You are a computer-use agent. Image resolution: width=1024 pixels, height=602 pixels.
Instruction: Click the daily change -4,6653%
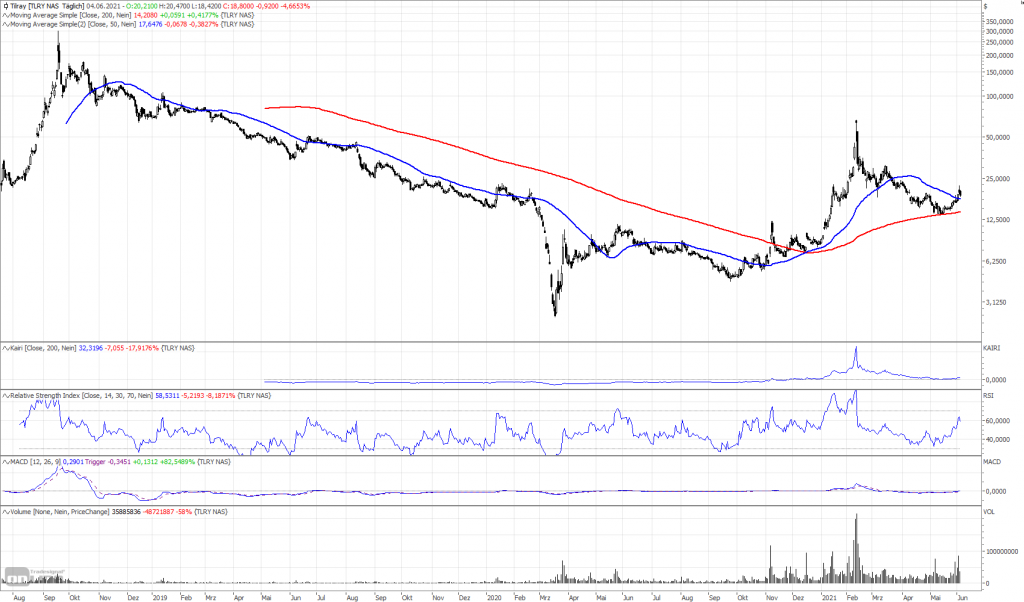click(295, 6)
